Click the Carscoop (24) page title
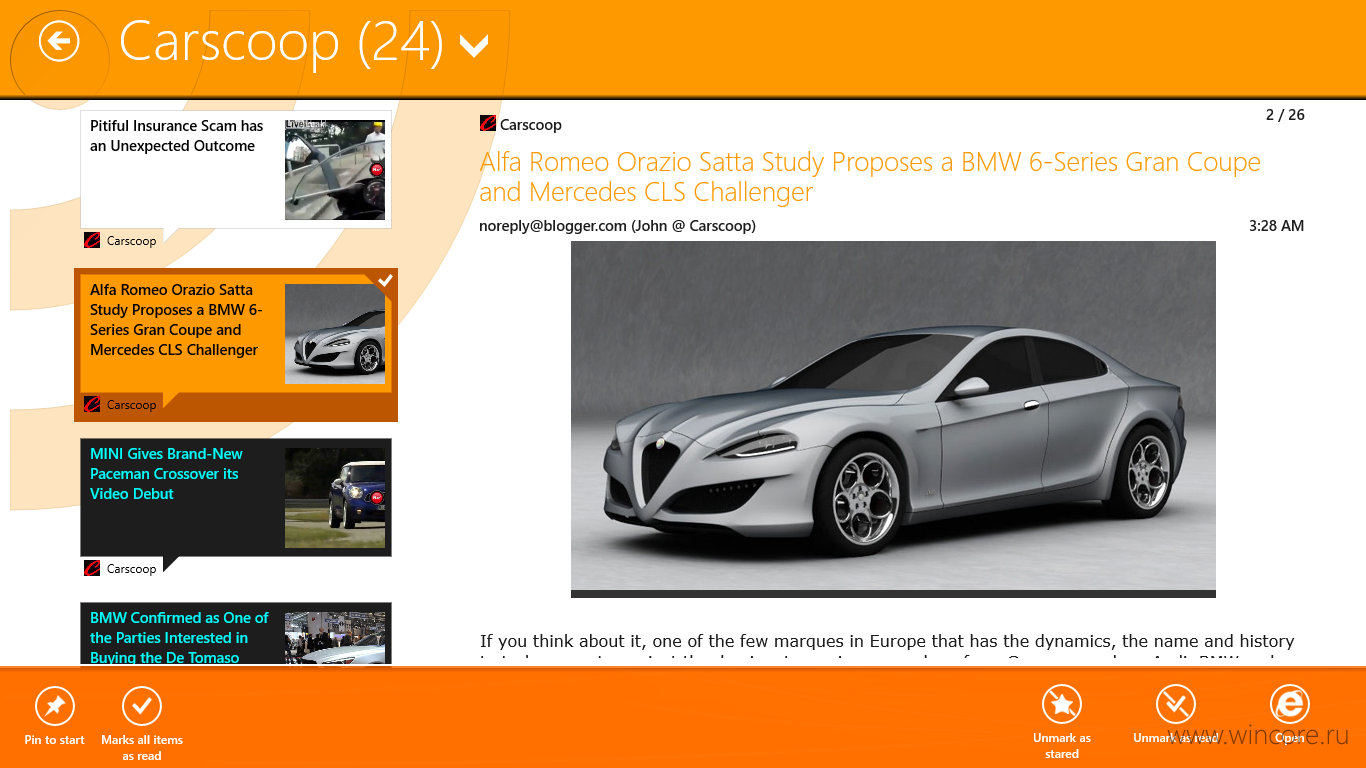The image size is (1366, 768). [x=281, y=42]
